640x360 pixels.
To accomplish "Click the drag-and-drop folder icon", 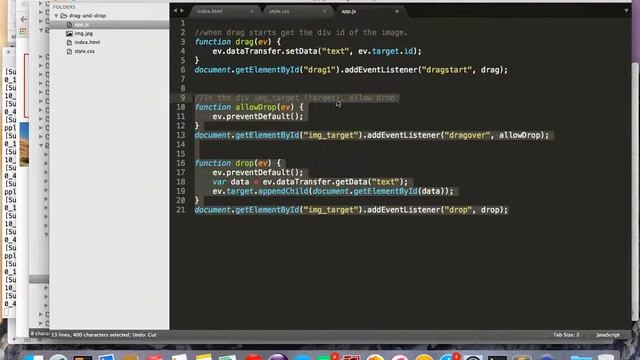I will (64, 16).
